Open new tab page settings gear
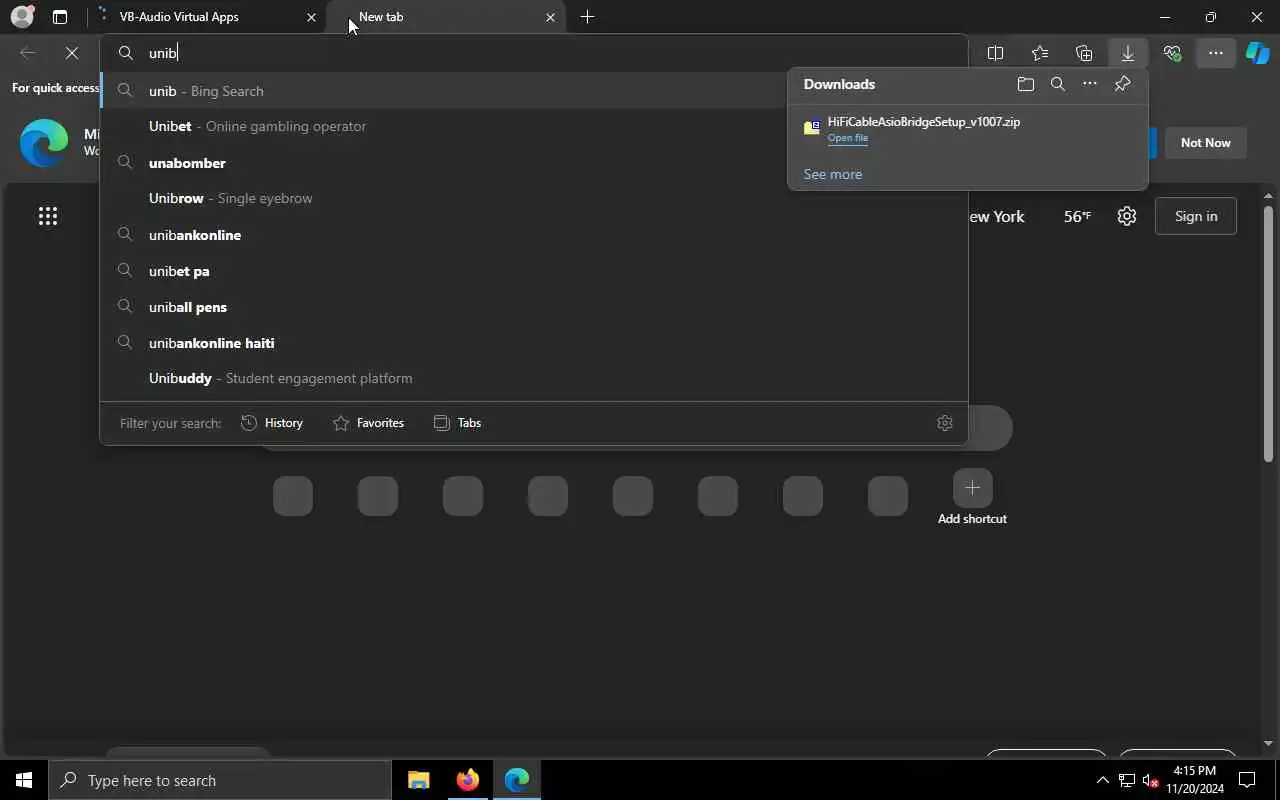Screen dimensions: 1280x800 1127,216
